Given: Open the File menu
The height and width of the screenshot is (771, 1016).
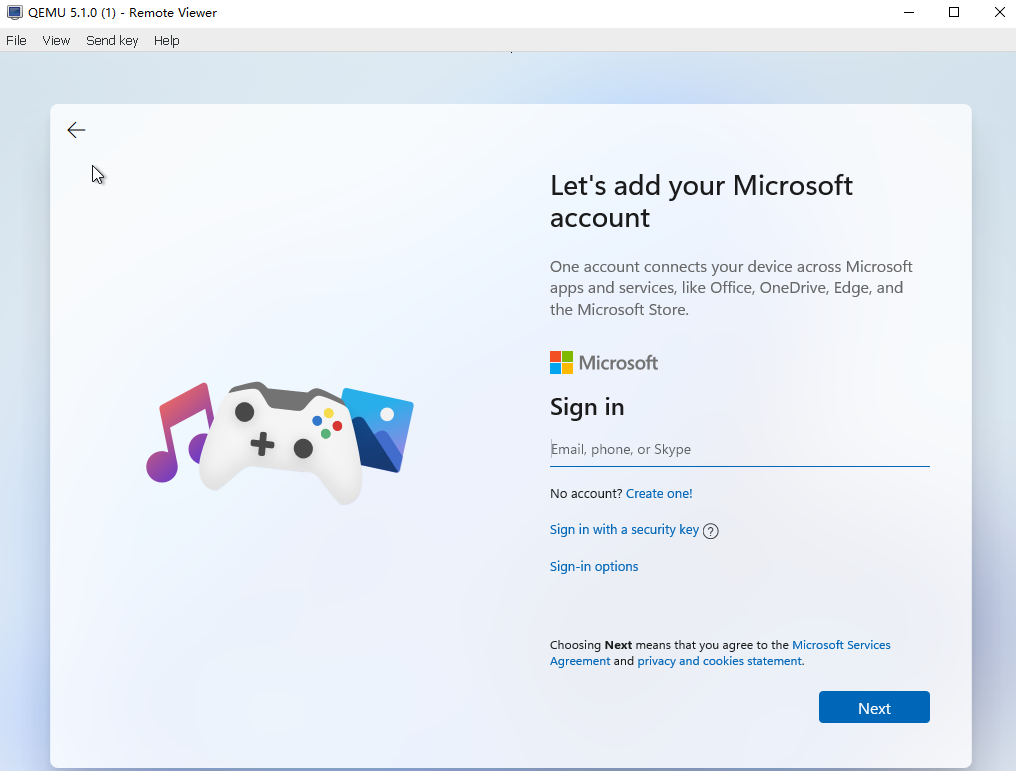Looking at the screenshot, I should click(x=16, y=41).
